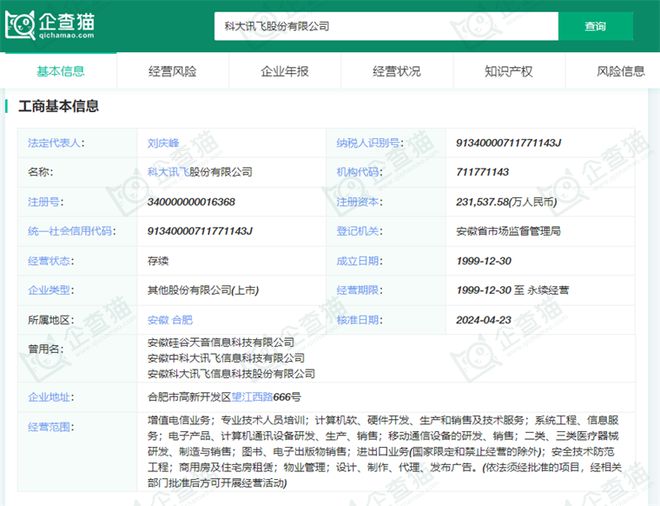Viewport: 660px width, 506px height.
Task: Click former name 安徽中科大讯飞信息科技有限公司
Action: click(226, 358)
